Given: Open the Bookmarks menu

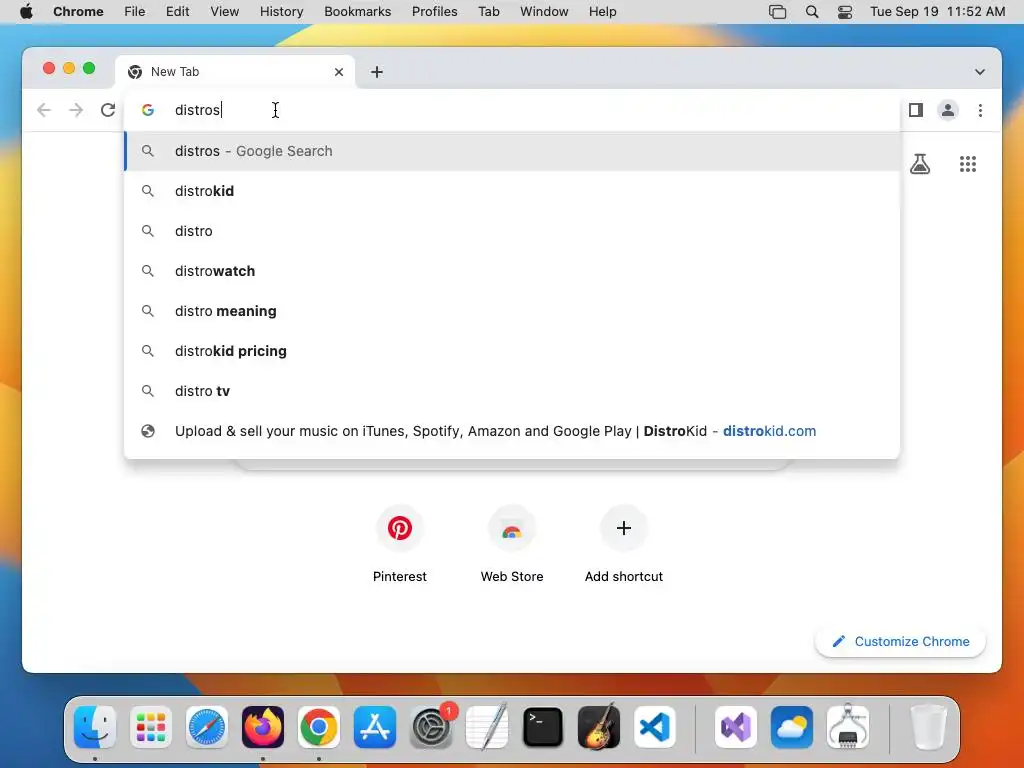Looking at the screenshot, I should (357, 12).
